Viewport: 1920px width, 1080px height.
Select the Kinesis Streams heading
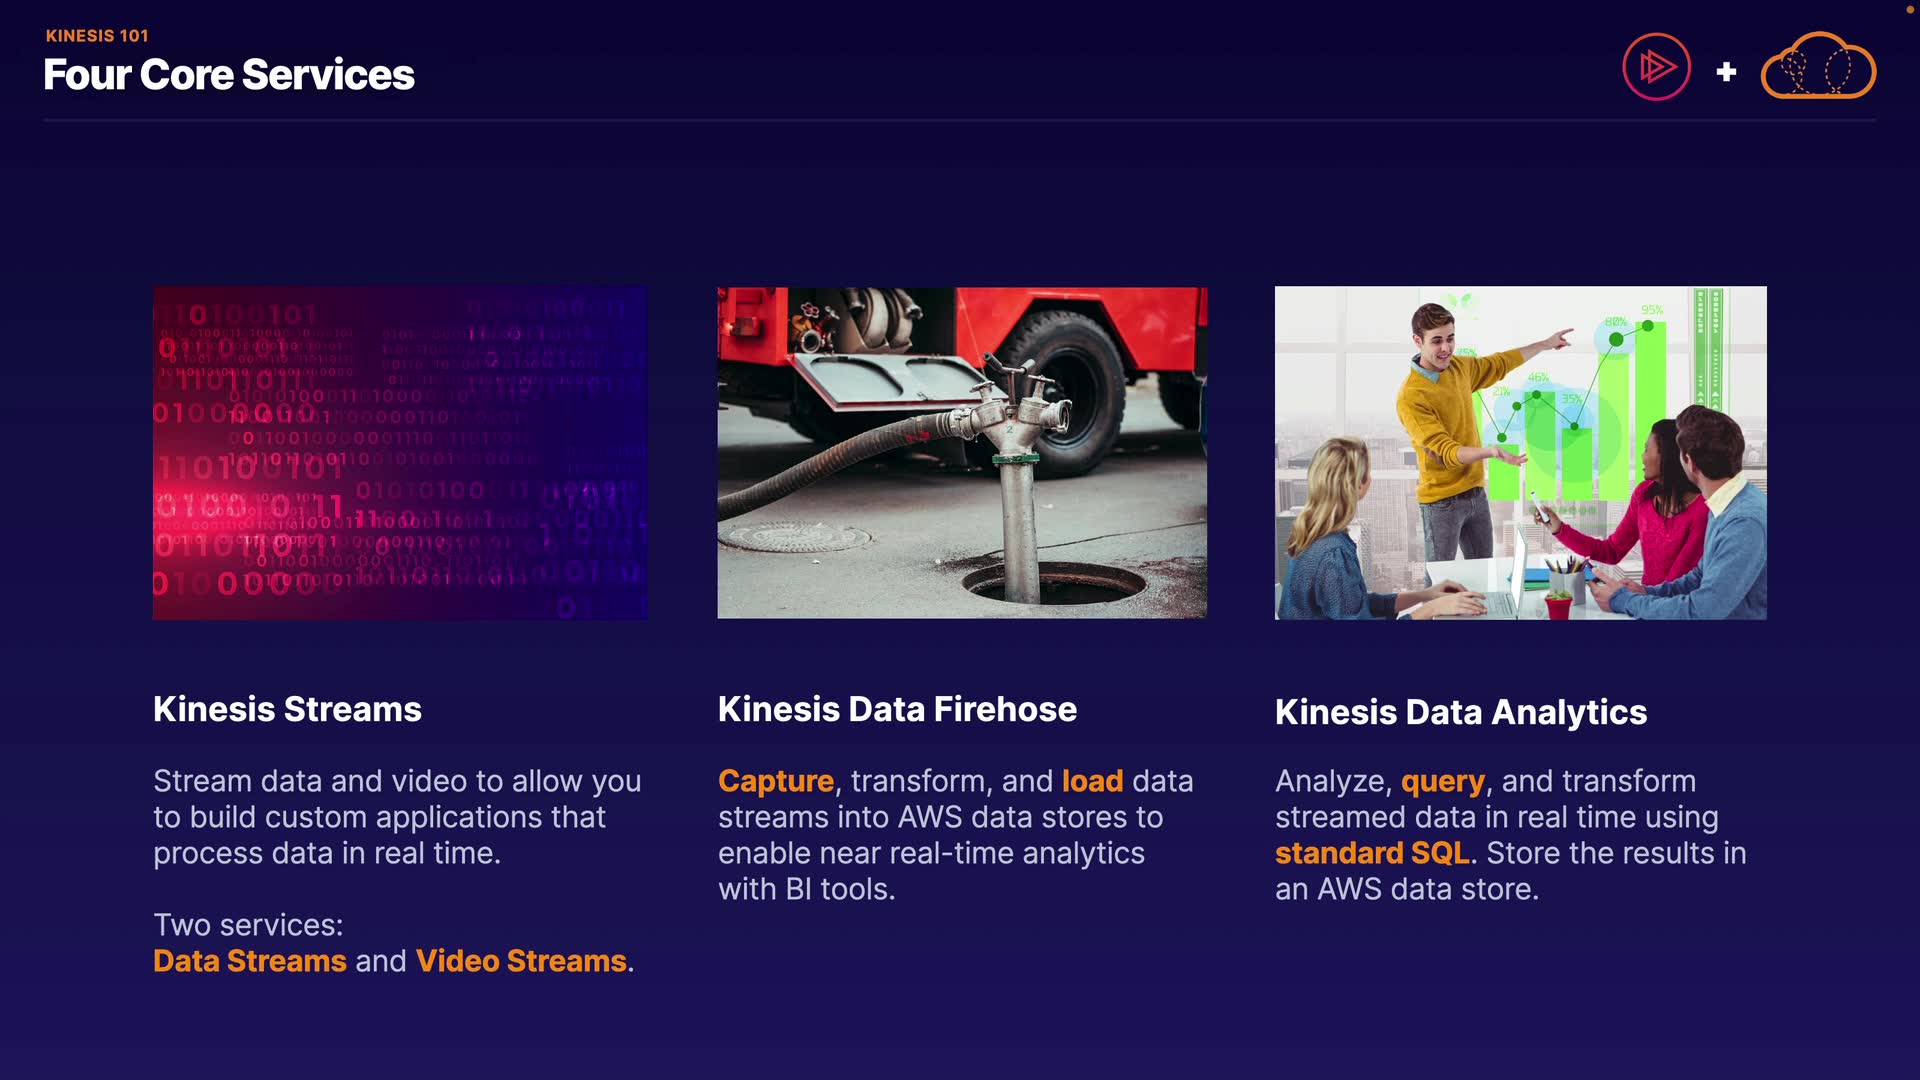coord(287,709)
